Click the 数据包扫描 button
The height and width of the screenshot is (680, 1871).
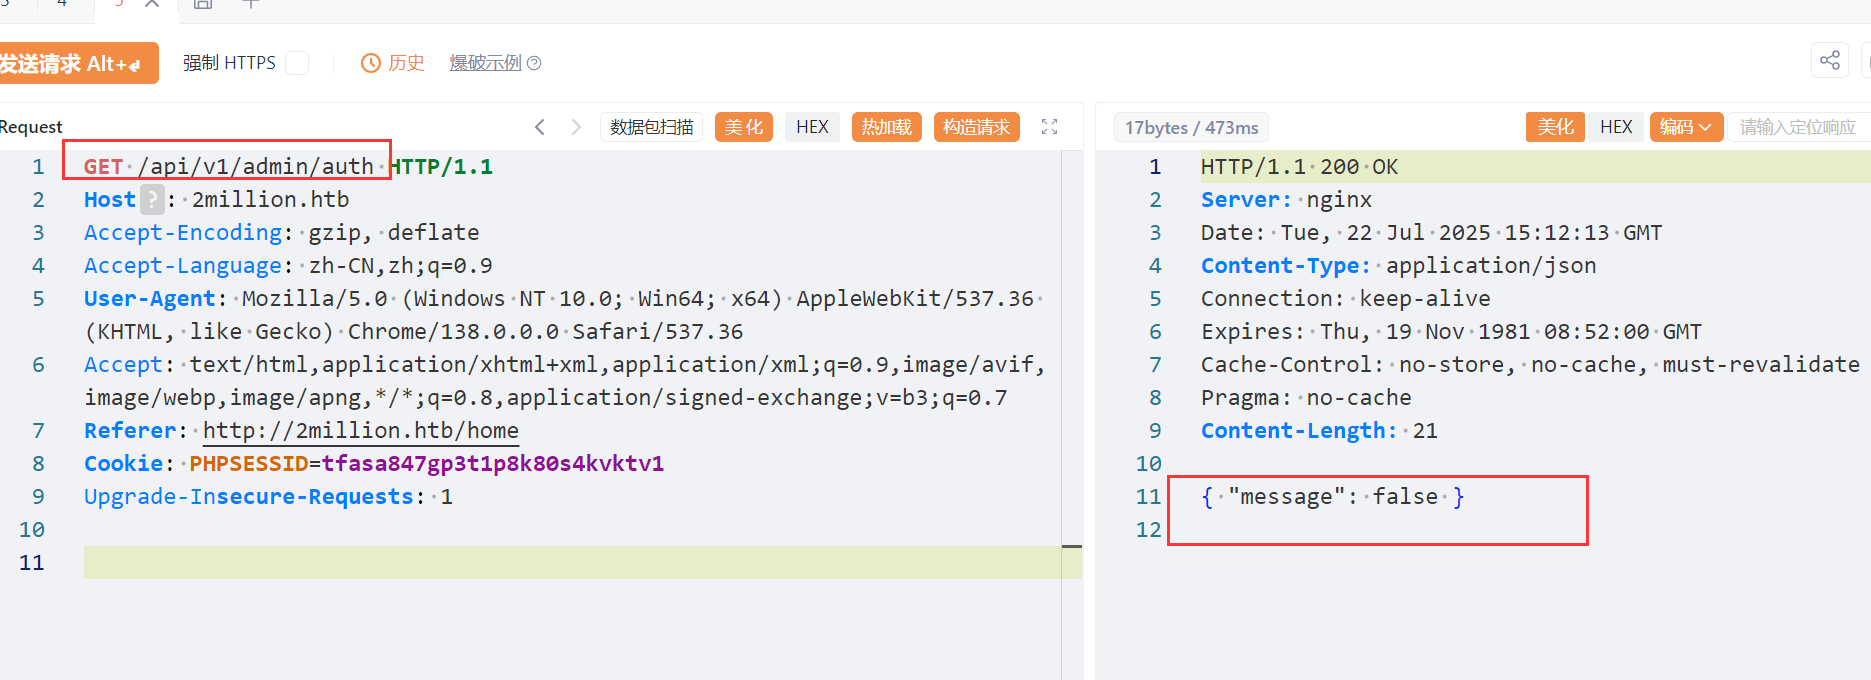(x=651, y=127)
